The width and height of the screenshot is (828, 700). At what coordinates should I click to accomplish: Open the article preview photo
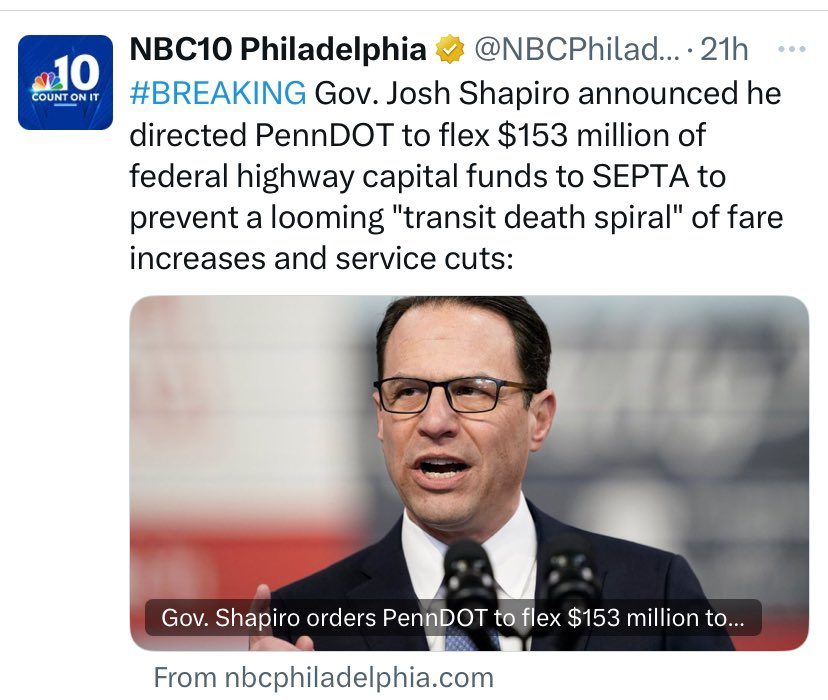pos(468,450)
